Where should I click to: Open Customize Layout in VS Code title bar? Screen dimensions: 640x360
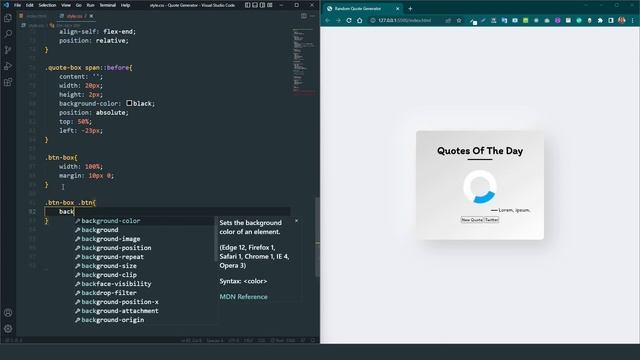(270, 5)
